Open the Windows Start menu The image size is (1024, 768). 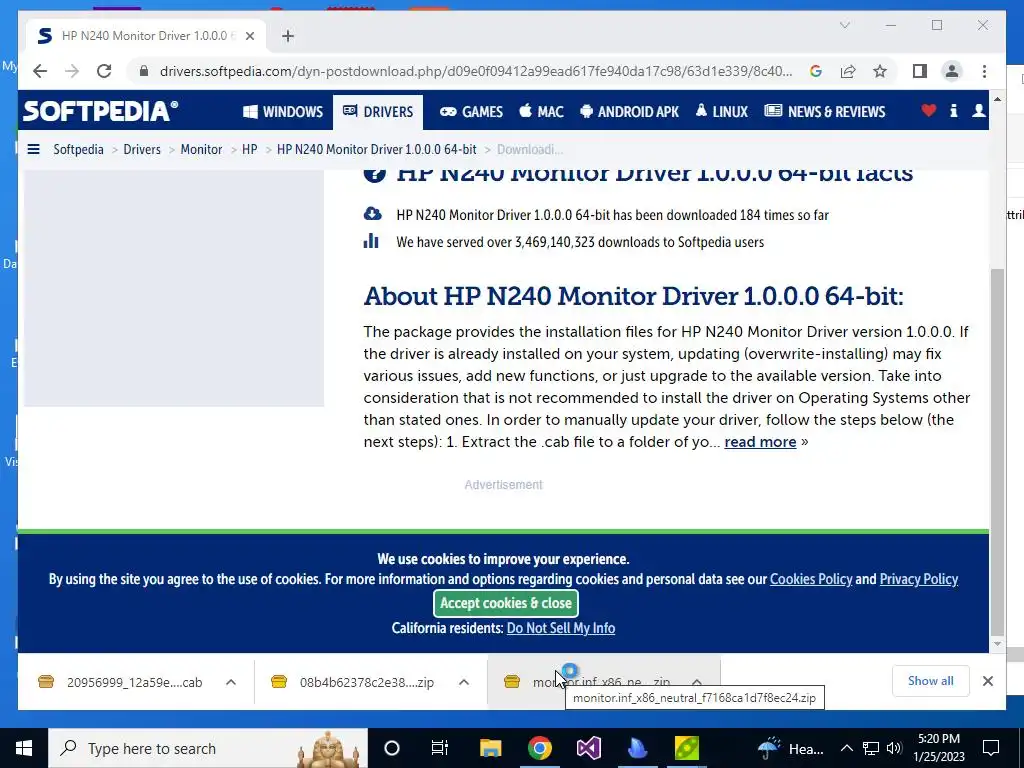point(24,748)
